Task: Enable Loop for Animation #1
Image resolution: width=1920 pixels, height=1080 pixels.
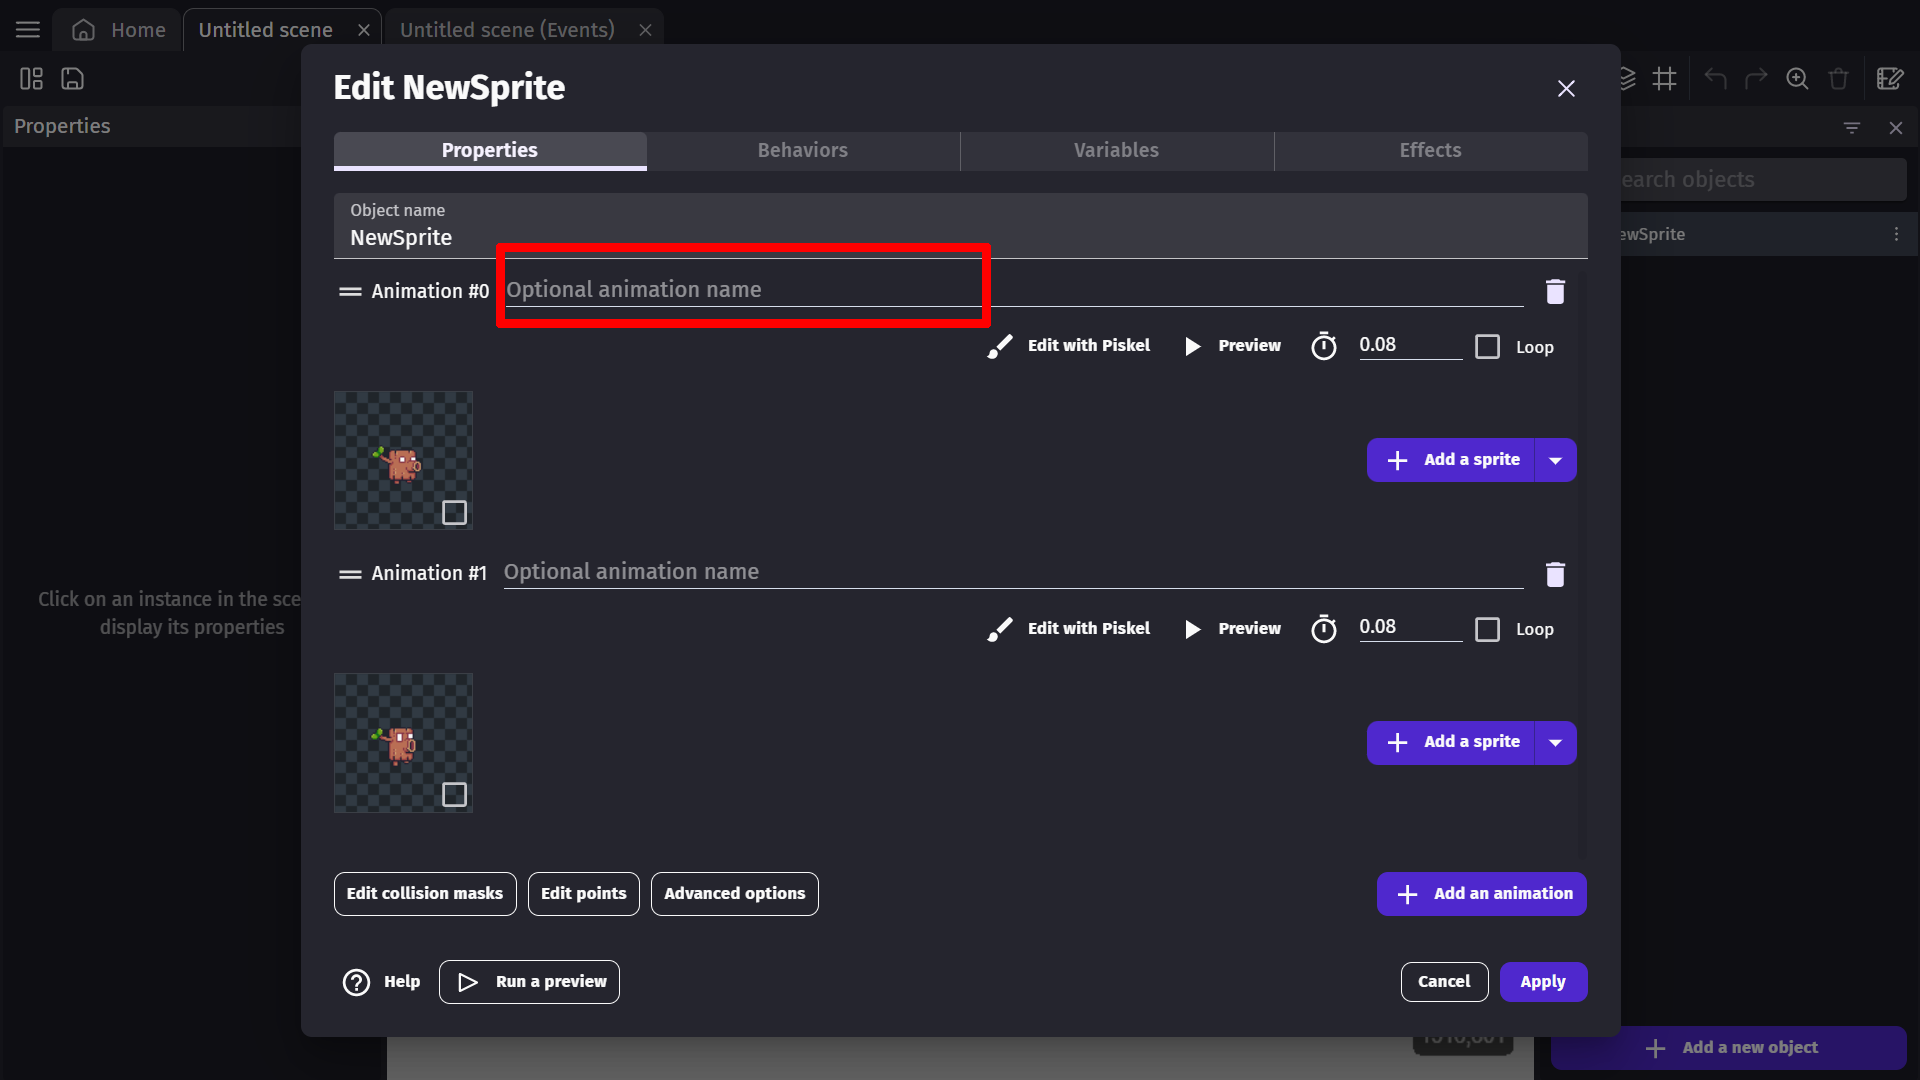Action: pos(1488,629)
